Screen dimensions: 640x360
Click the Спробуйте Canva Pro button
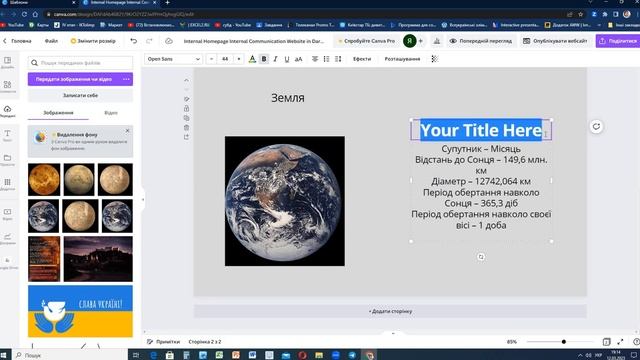tap(367, 41)
